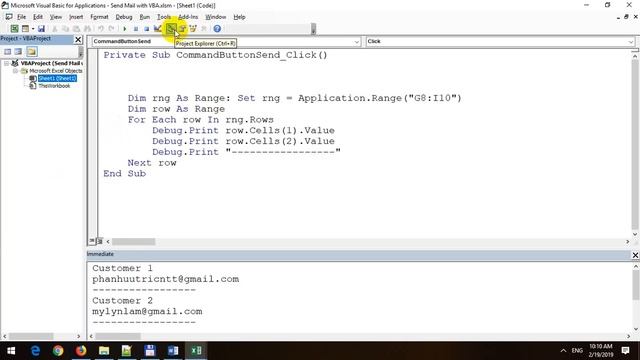Click the code window vertical scrollbar thumb
The image size is (640, 360).
[635, 145]
